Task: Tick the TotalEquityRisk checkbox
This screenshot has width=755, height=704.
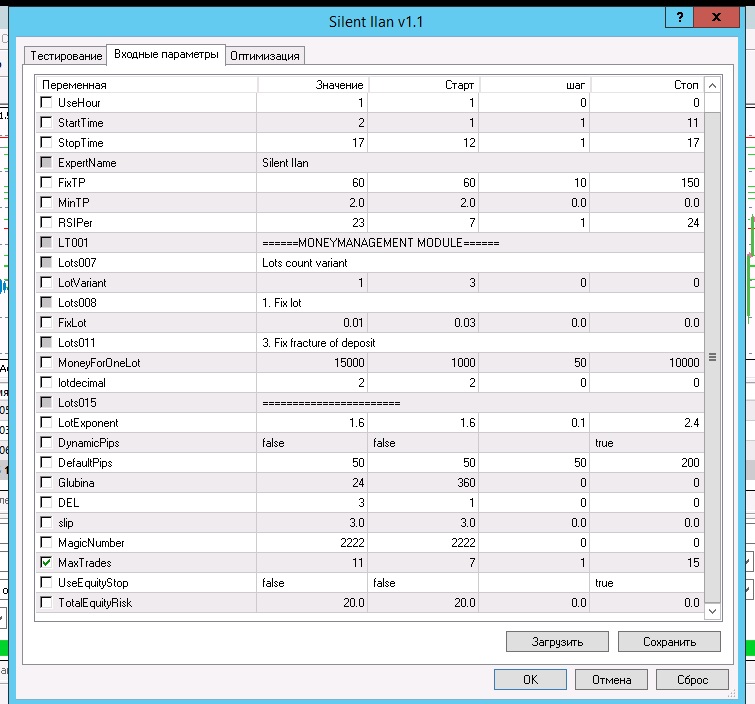Action: click(x=46, y=602)
